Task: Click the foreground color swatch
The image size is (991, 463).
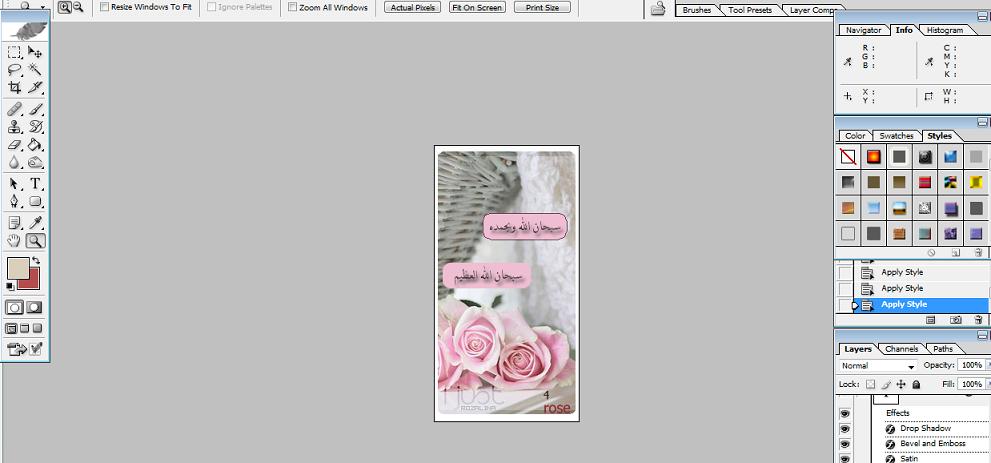Action: click(18, 268)
